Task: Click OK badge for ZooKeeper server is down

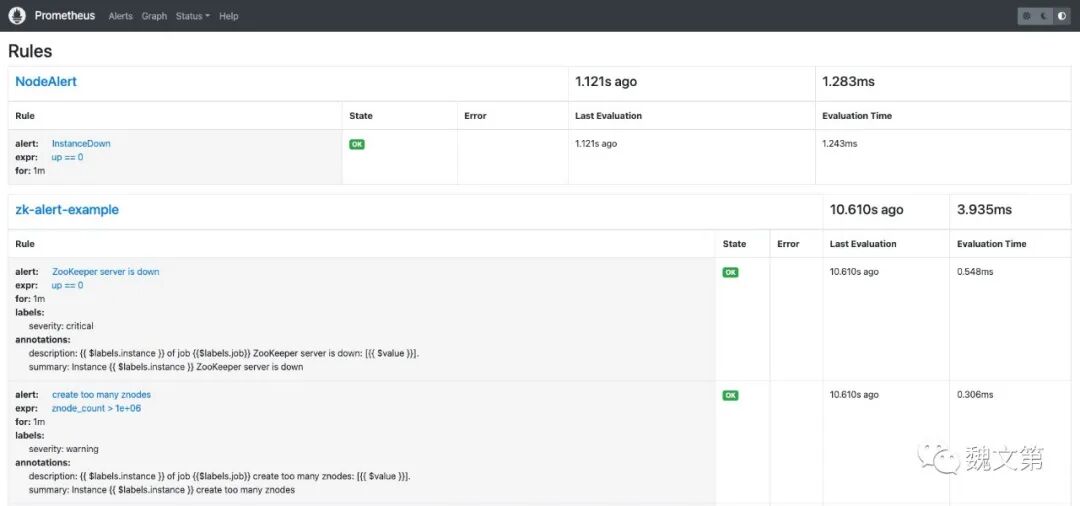Action: pyautogui.click(x=730, y=273)
